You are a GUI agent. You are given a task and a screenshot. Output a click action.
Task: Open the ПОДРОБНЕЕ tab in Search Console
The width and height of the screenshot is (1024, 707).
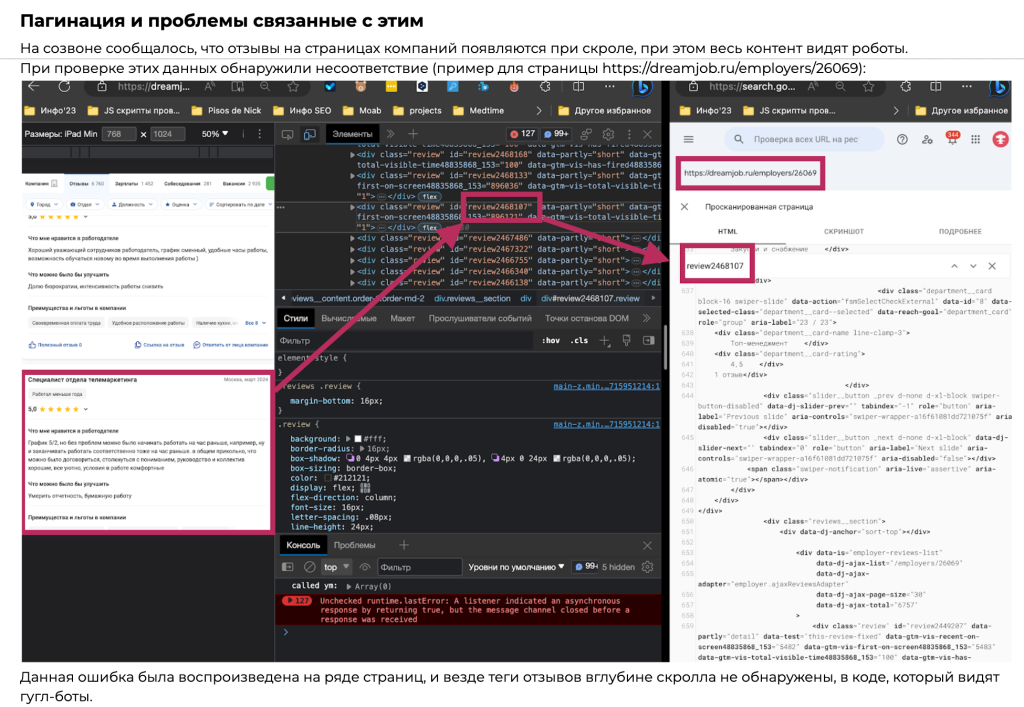pos(960,231)
